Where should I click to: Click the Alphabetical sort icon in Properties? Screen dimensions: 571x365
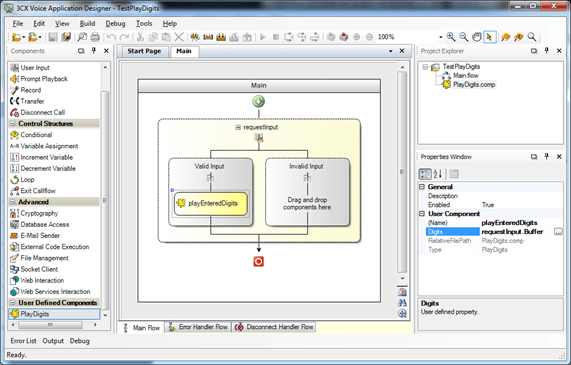click(437, 174)
